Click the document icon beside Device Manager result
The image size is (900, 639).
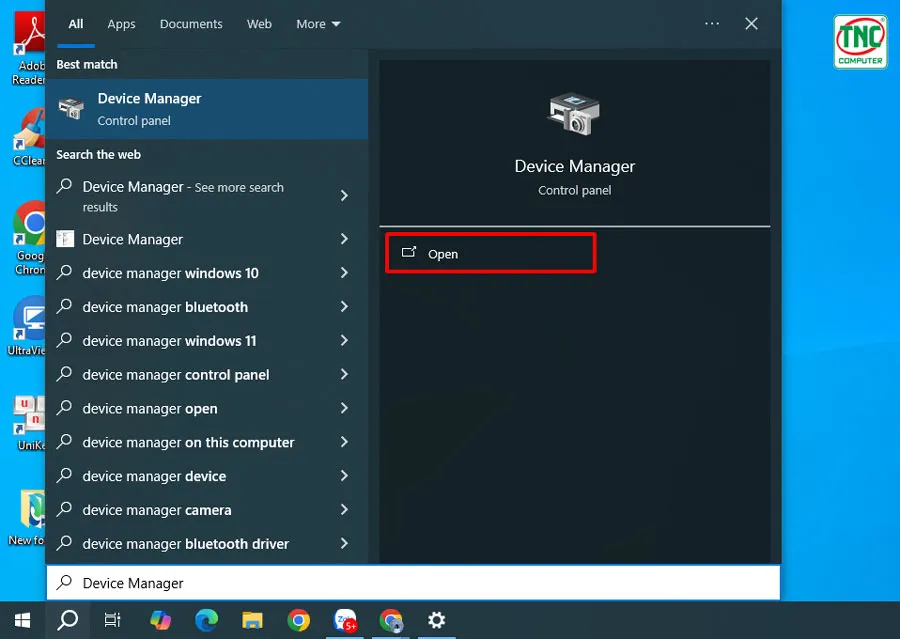65,238
